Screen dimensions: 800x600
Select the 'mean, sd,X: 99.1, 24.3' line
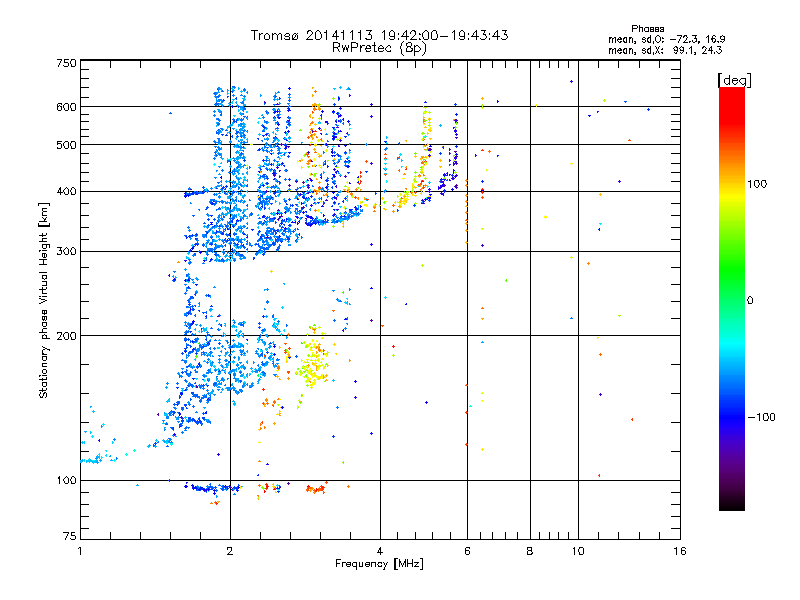pyautogui.click(x=665, y=50)
